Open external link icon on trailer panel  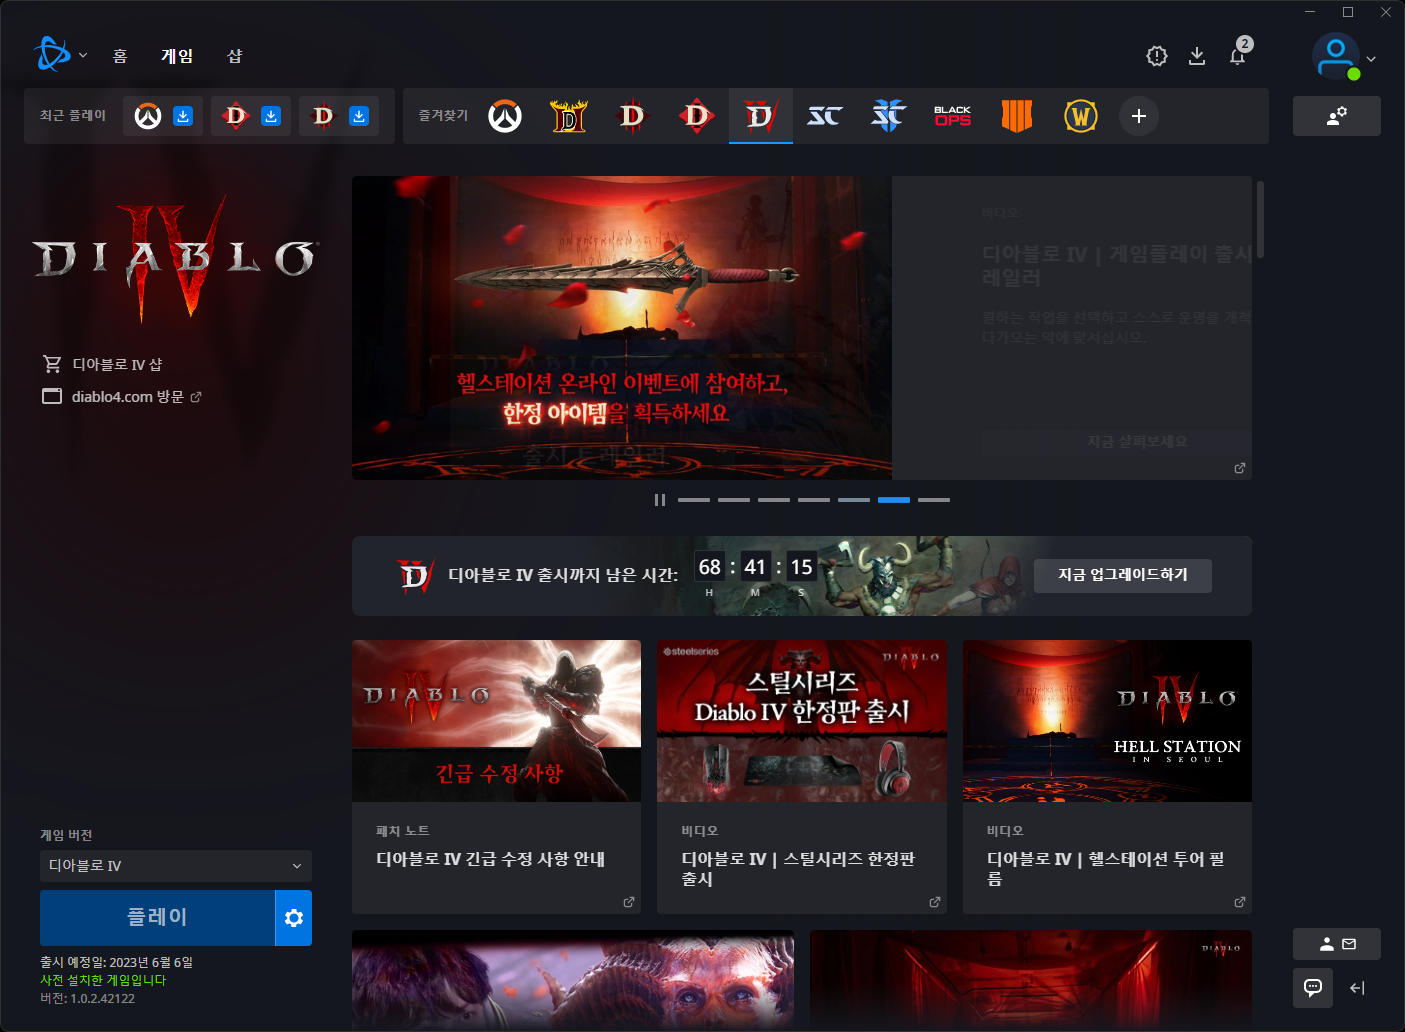click(1240, 468)
